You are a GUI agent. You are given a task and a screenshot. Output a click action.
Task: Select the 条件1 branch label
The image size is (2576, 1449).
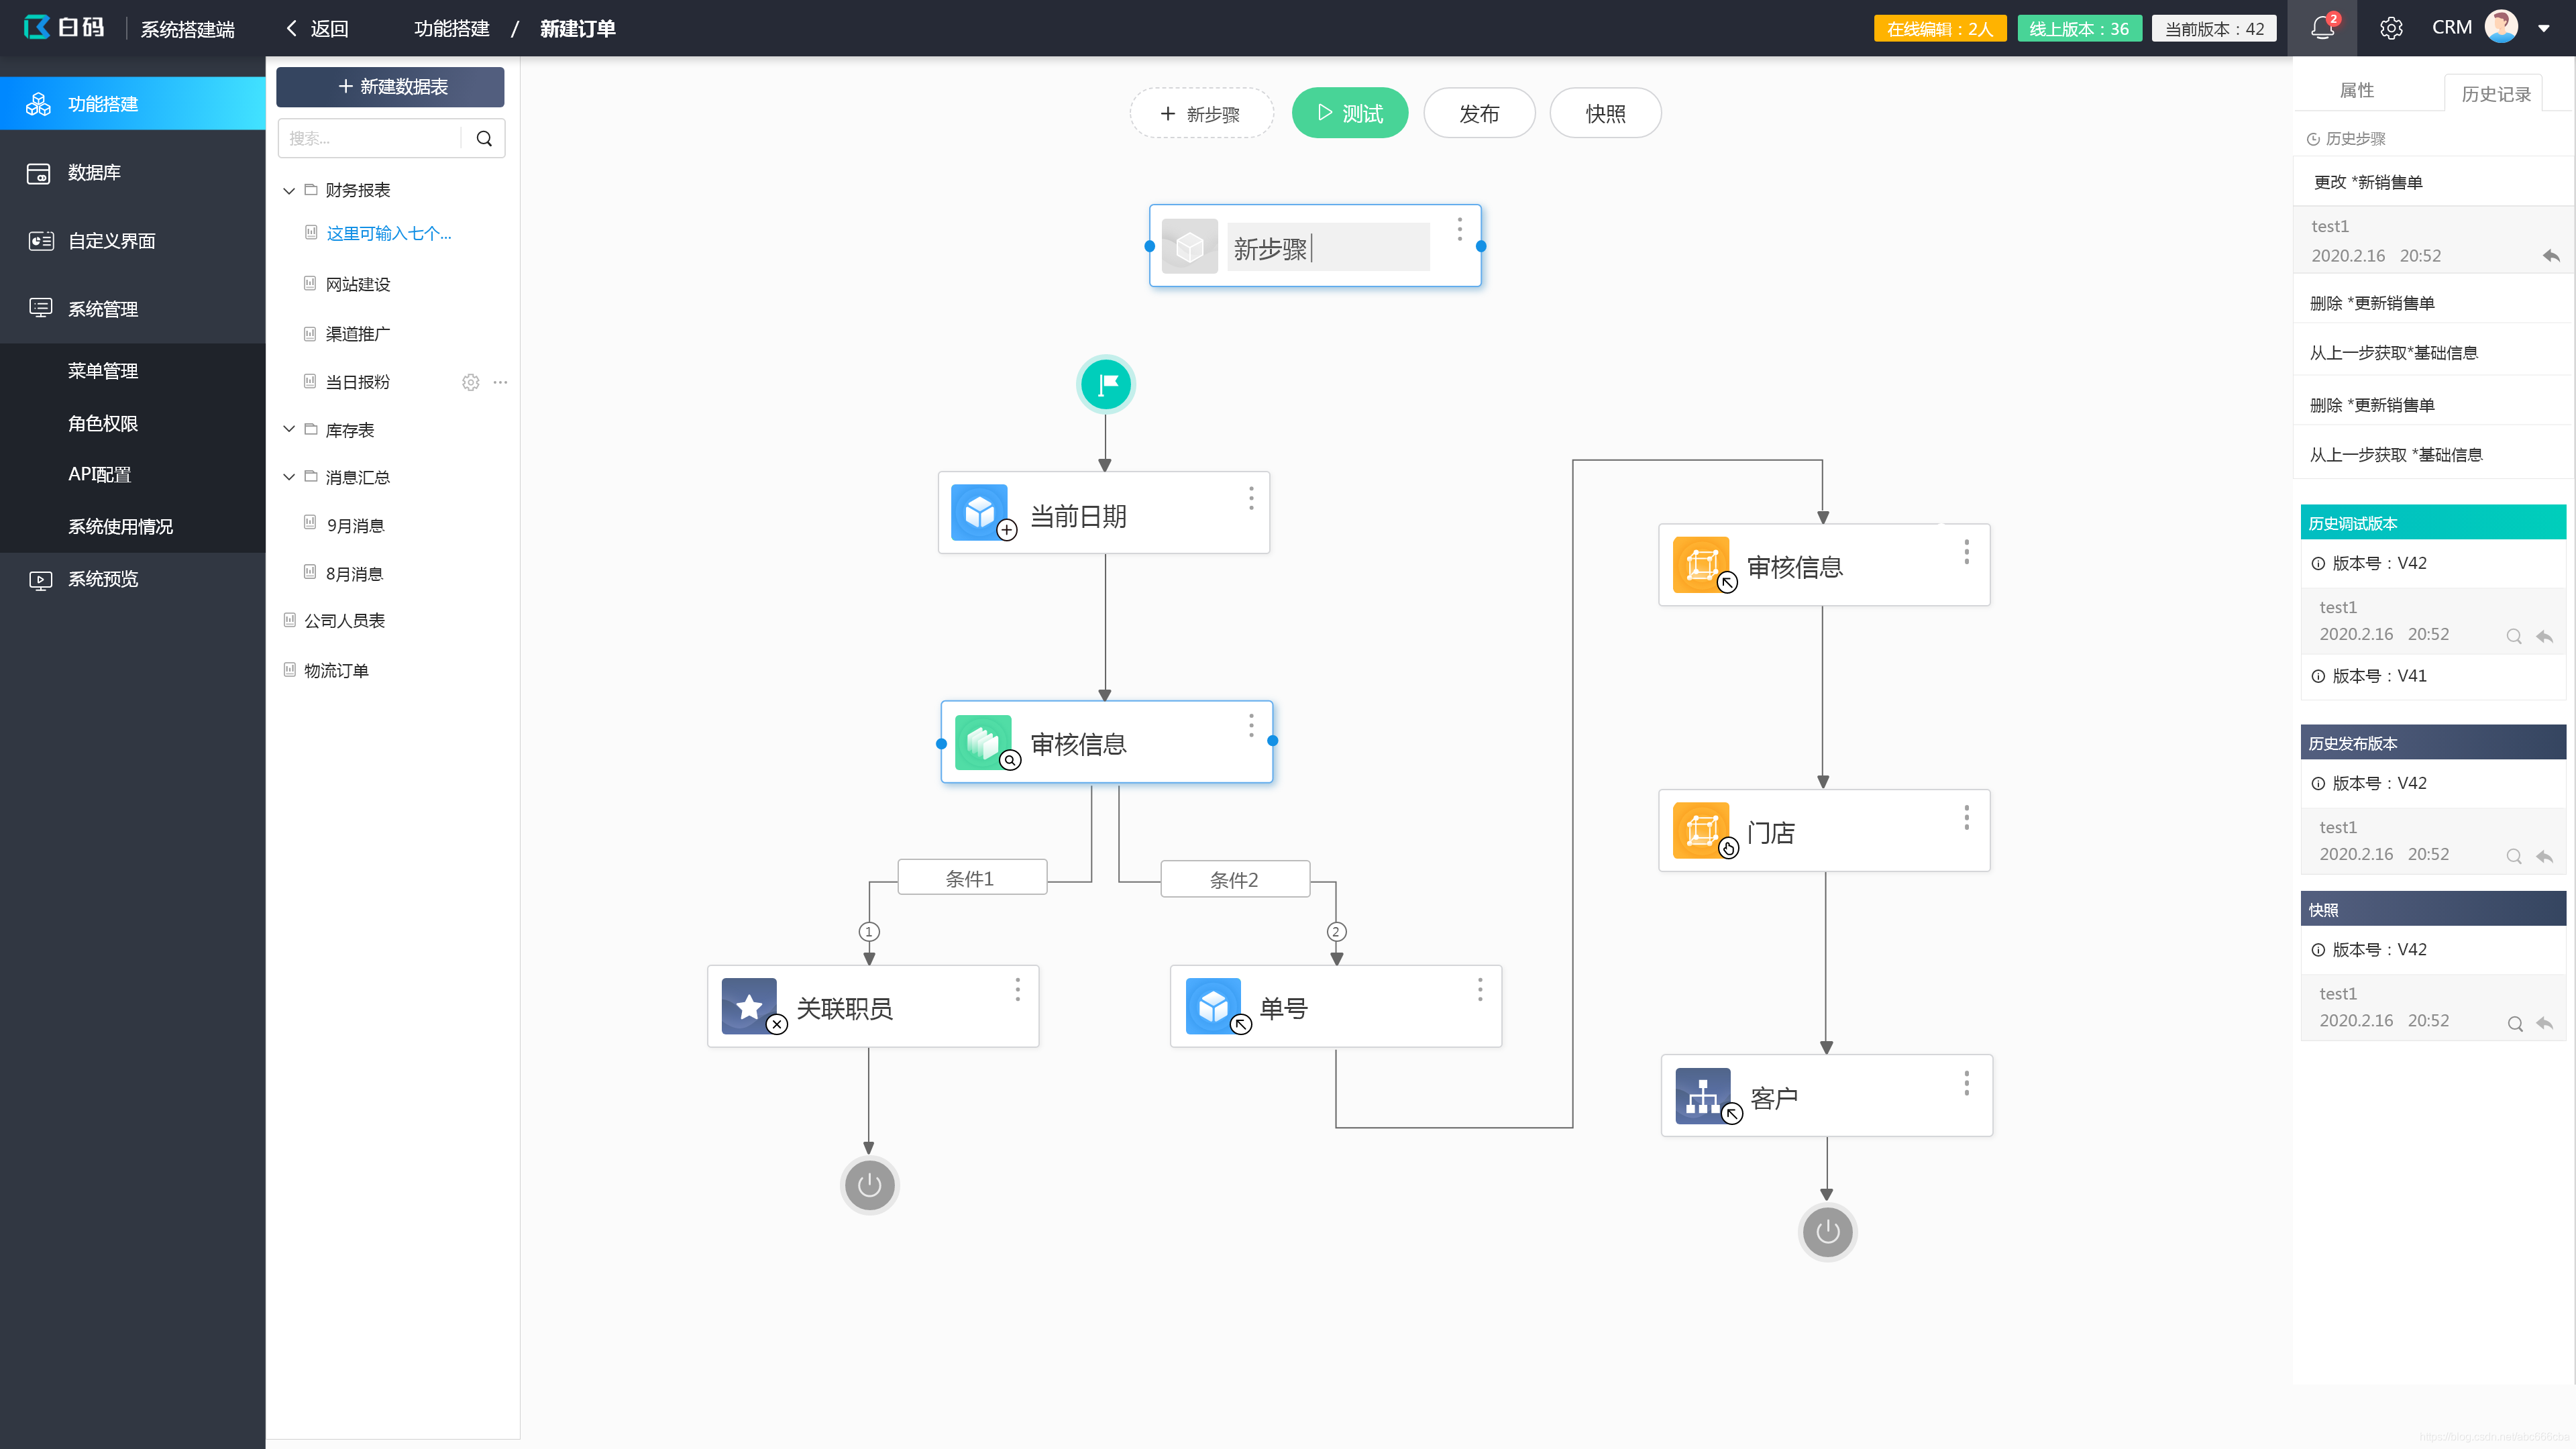pos(971,878)
